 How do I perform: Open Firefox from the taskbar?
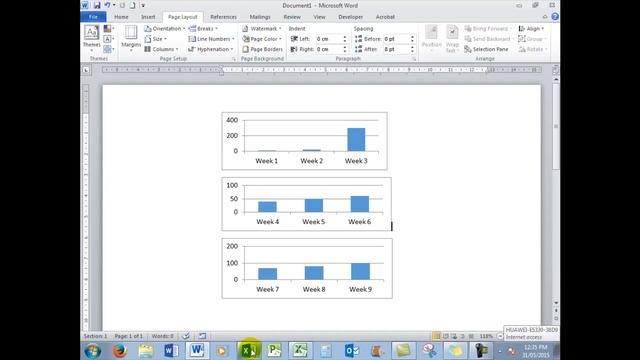(120, 351)
